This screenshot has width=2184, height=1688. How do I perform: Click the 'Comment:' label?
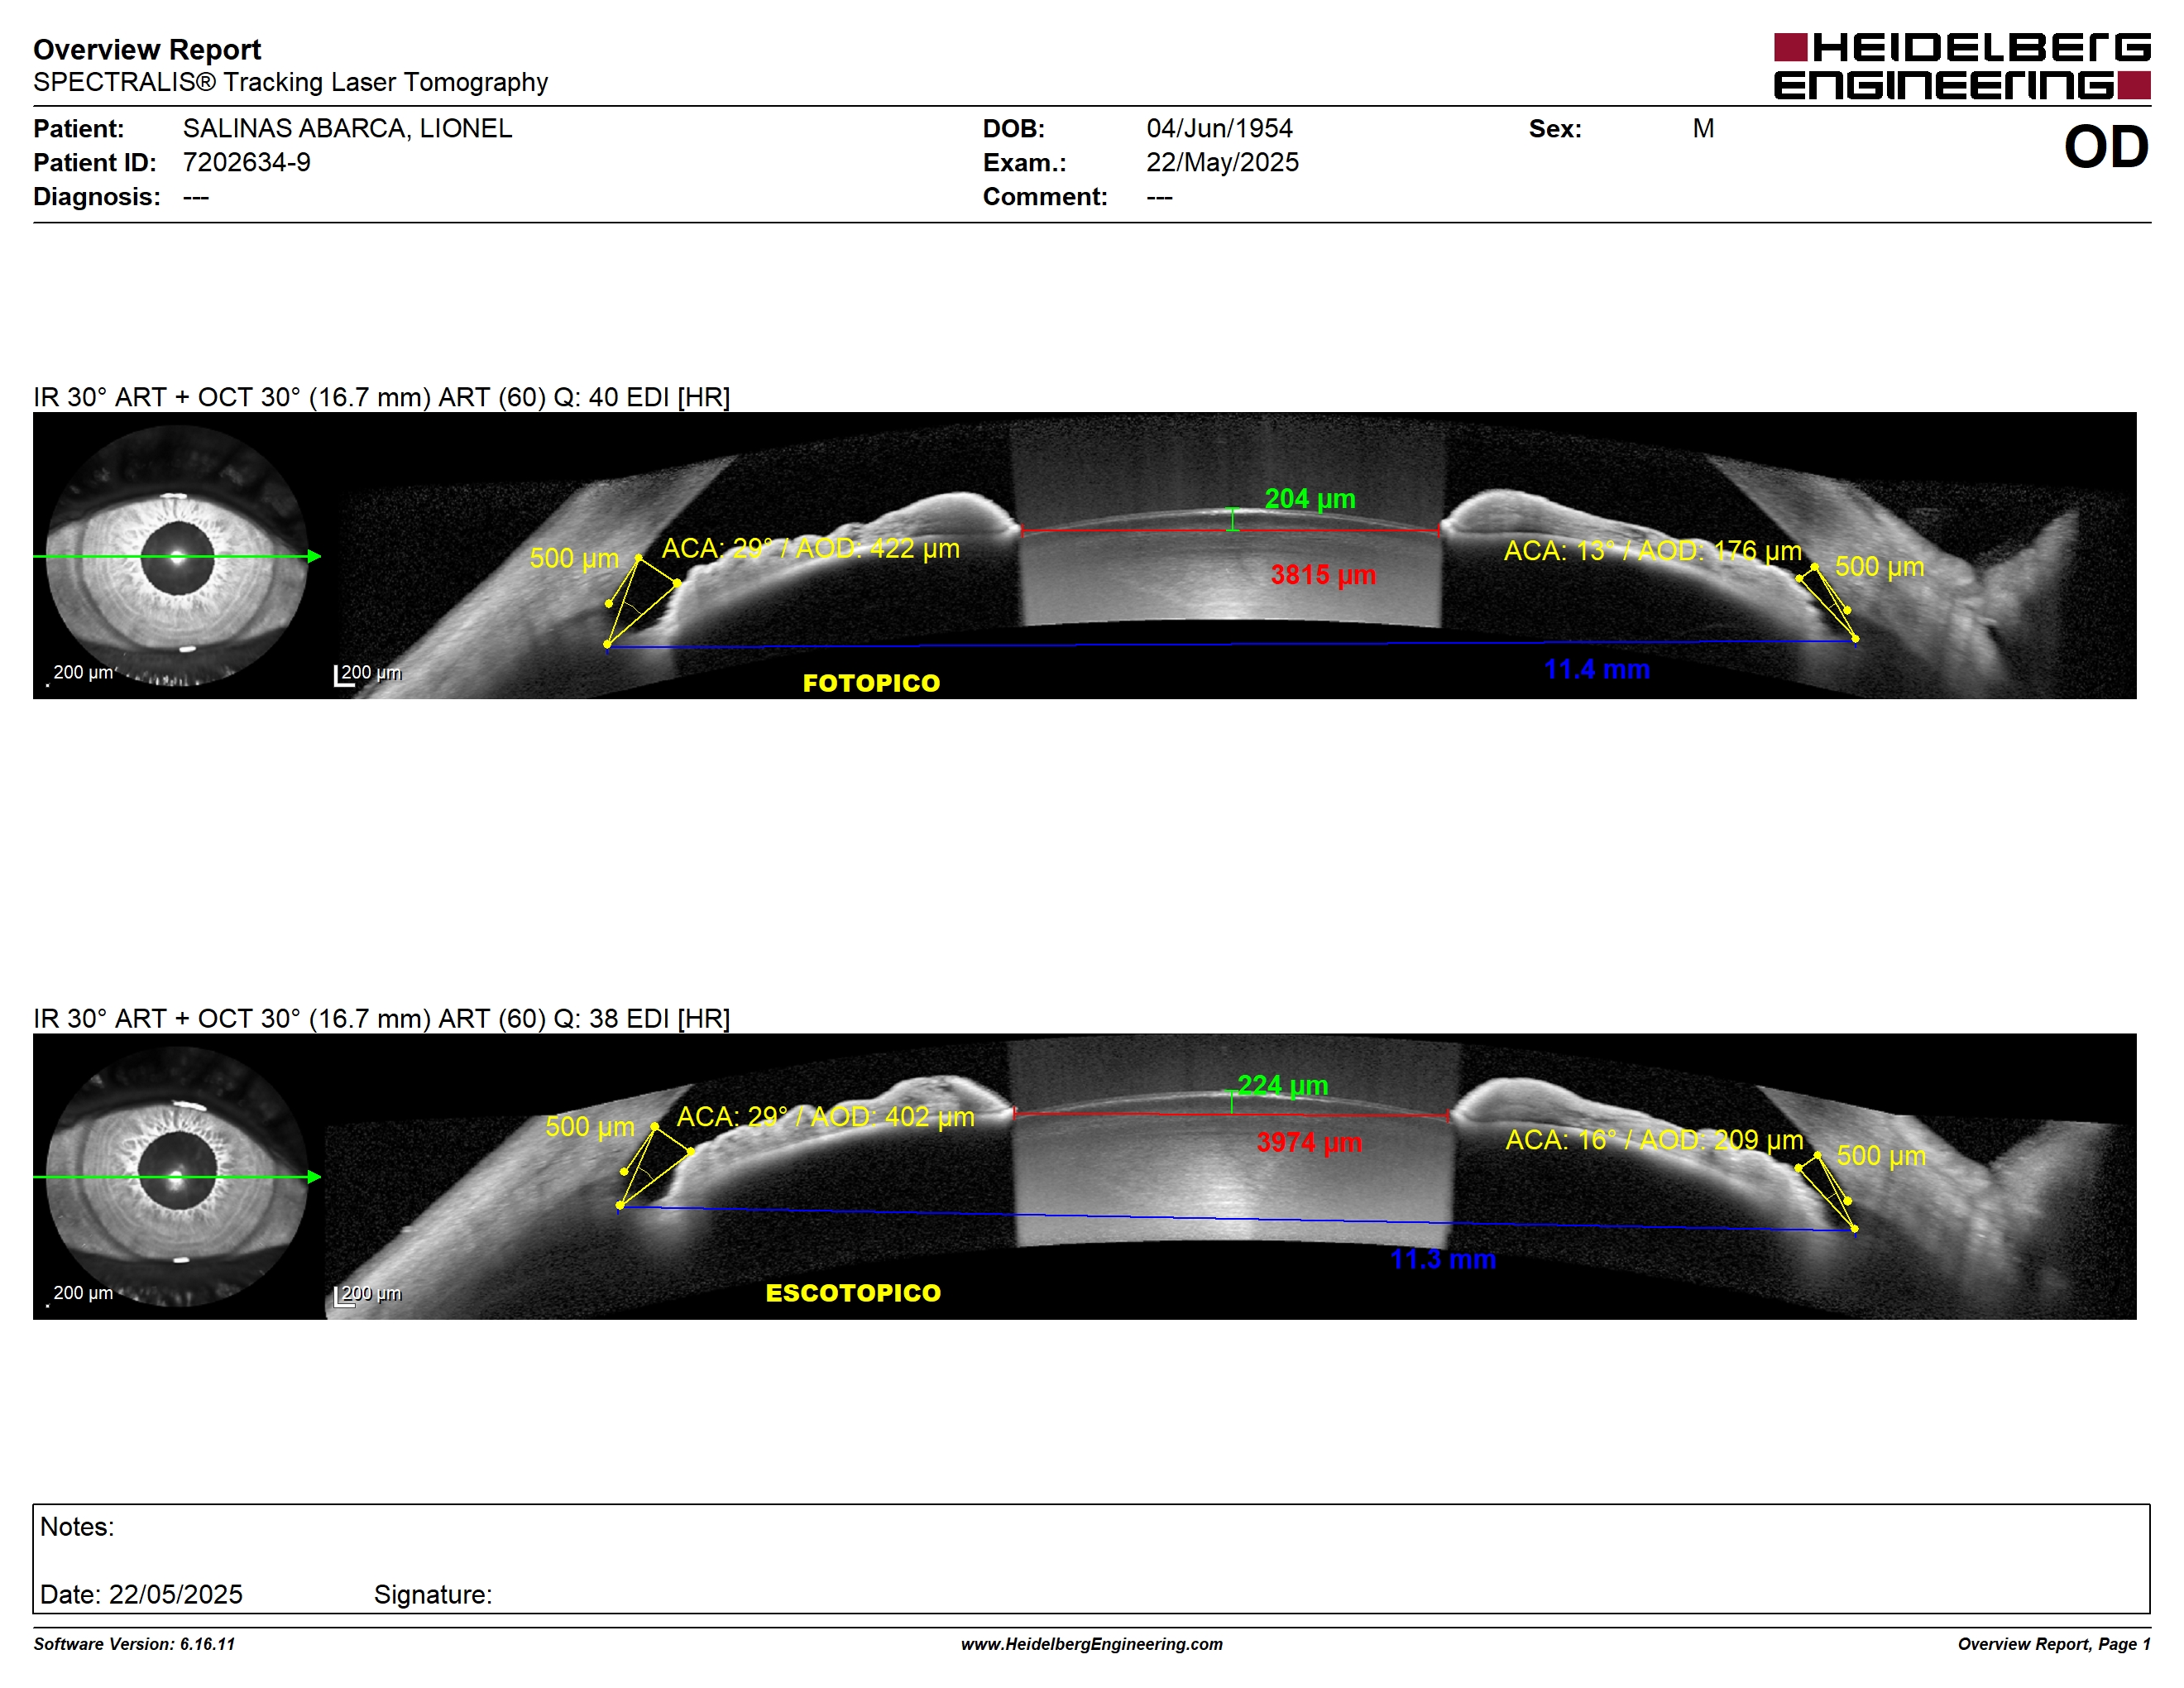pos(1045,196)
